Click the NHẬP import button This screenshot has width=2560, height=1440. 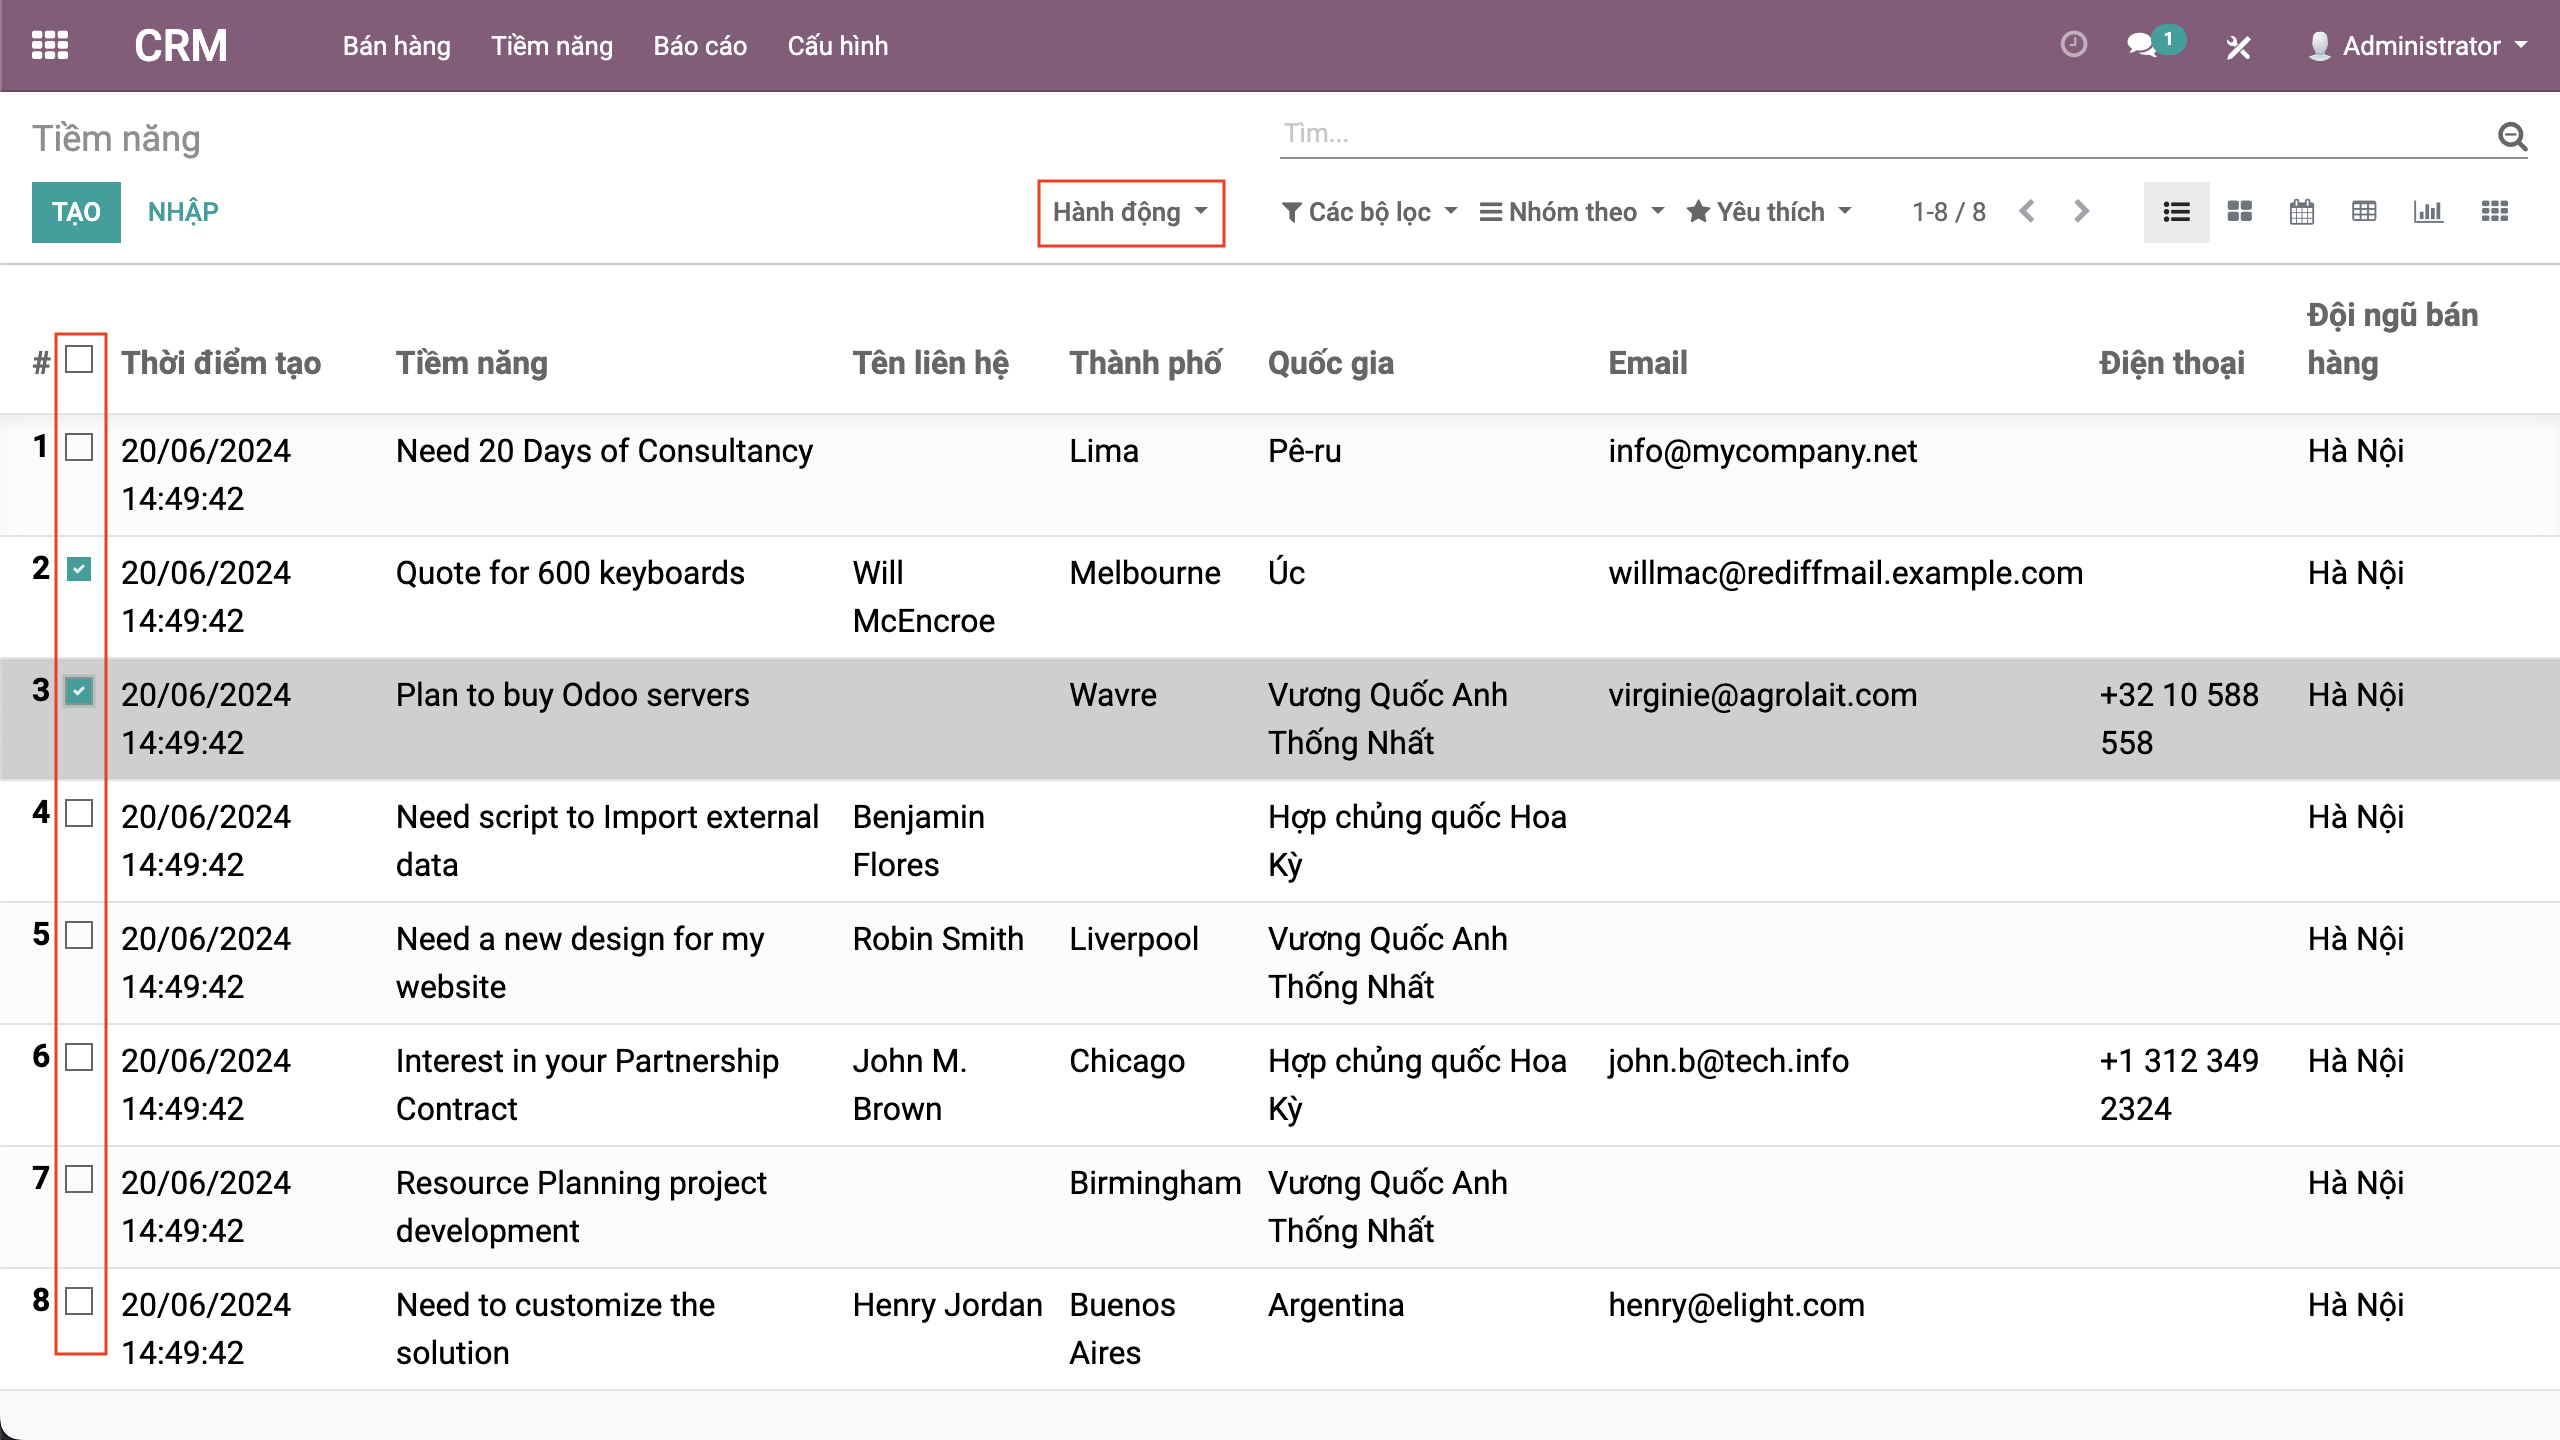(x=183, y=212)
